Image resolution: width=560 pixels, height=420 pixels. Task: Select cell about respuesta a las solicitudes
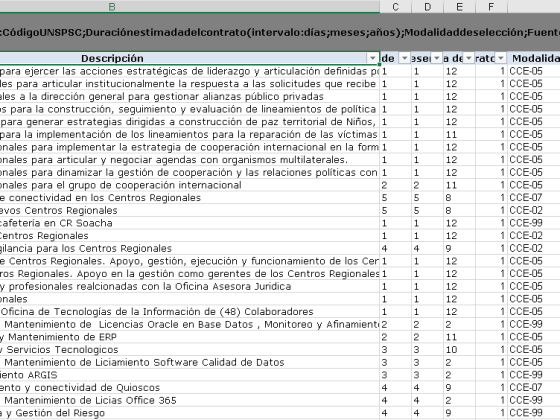pyautogui.click(x=190, y=84)
